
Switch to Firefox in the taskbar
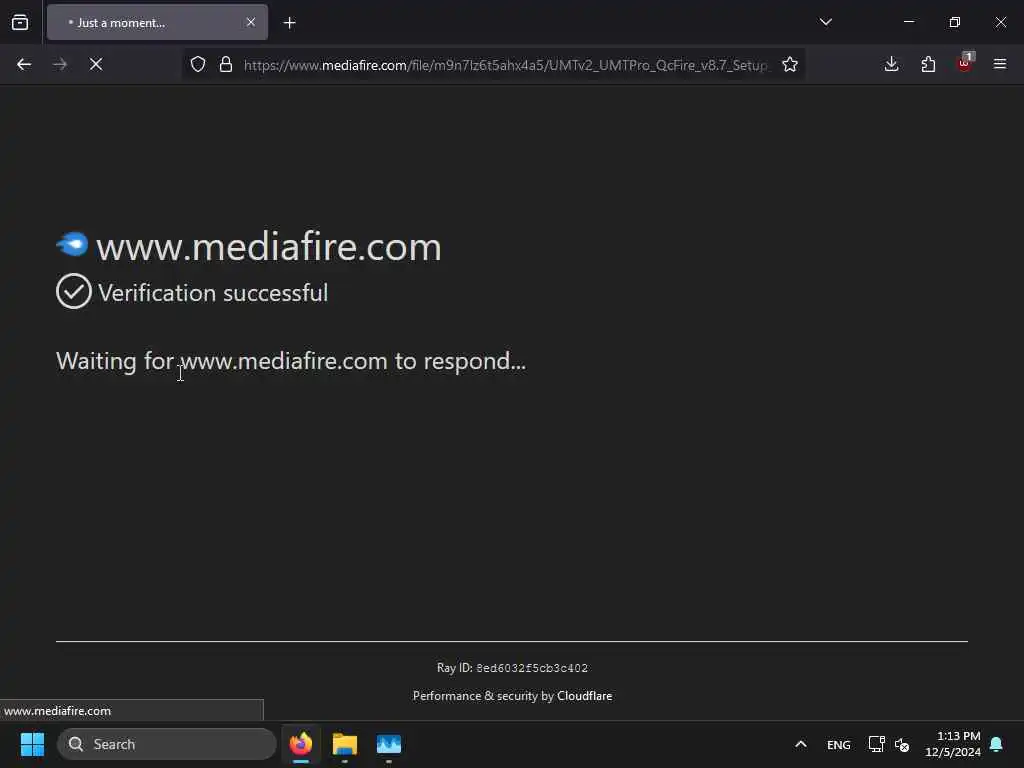[x=301, y=744]
